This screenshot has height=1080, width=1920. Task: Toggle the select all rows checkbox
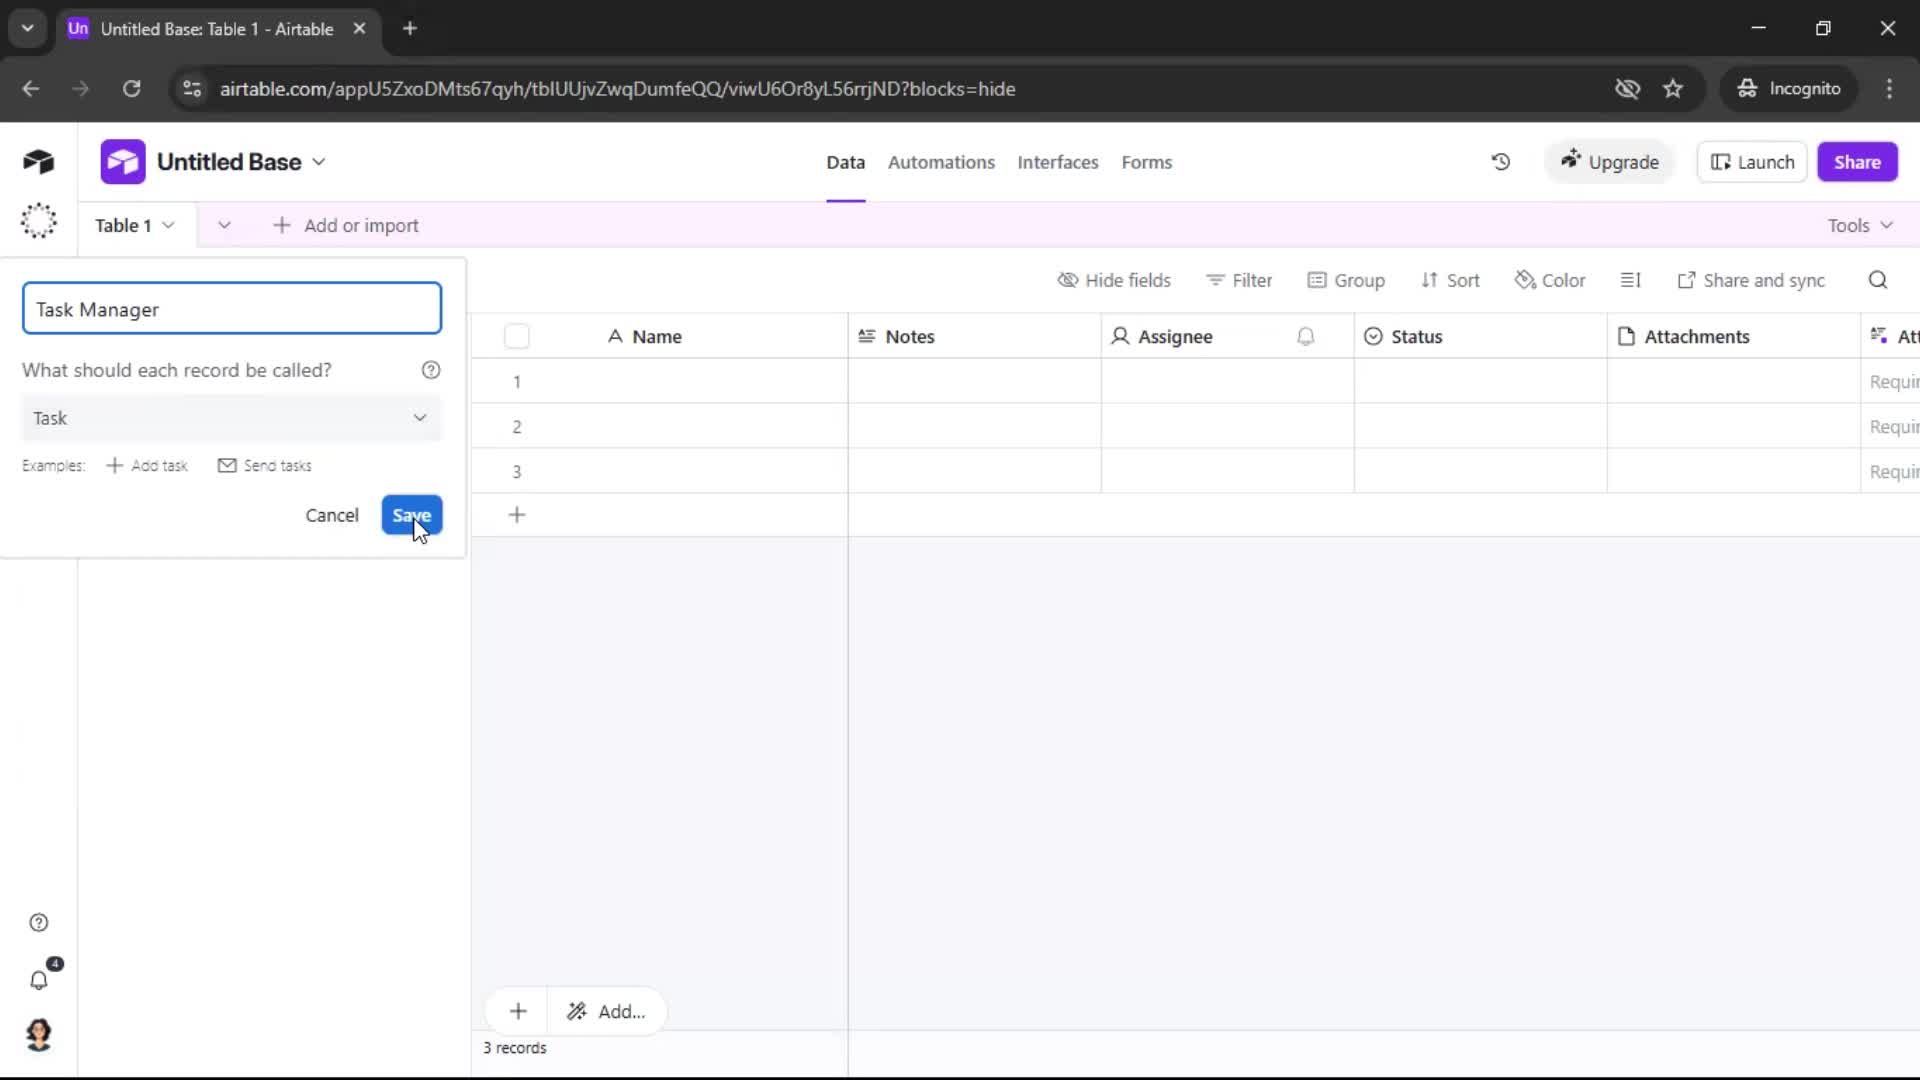517,337
